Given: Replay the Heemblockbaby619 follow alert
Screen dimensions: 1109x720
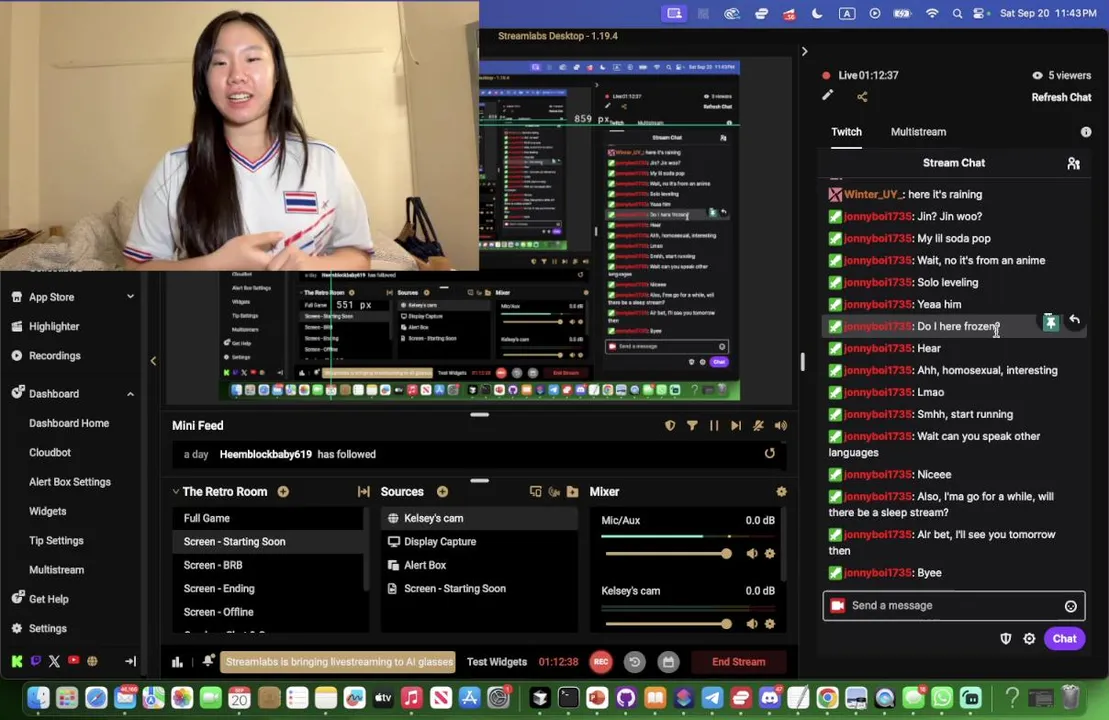Looking at the screenshot, I should click(770, 453).
